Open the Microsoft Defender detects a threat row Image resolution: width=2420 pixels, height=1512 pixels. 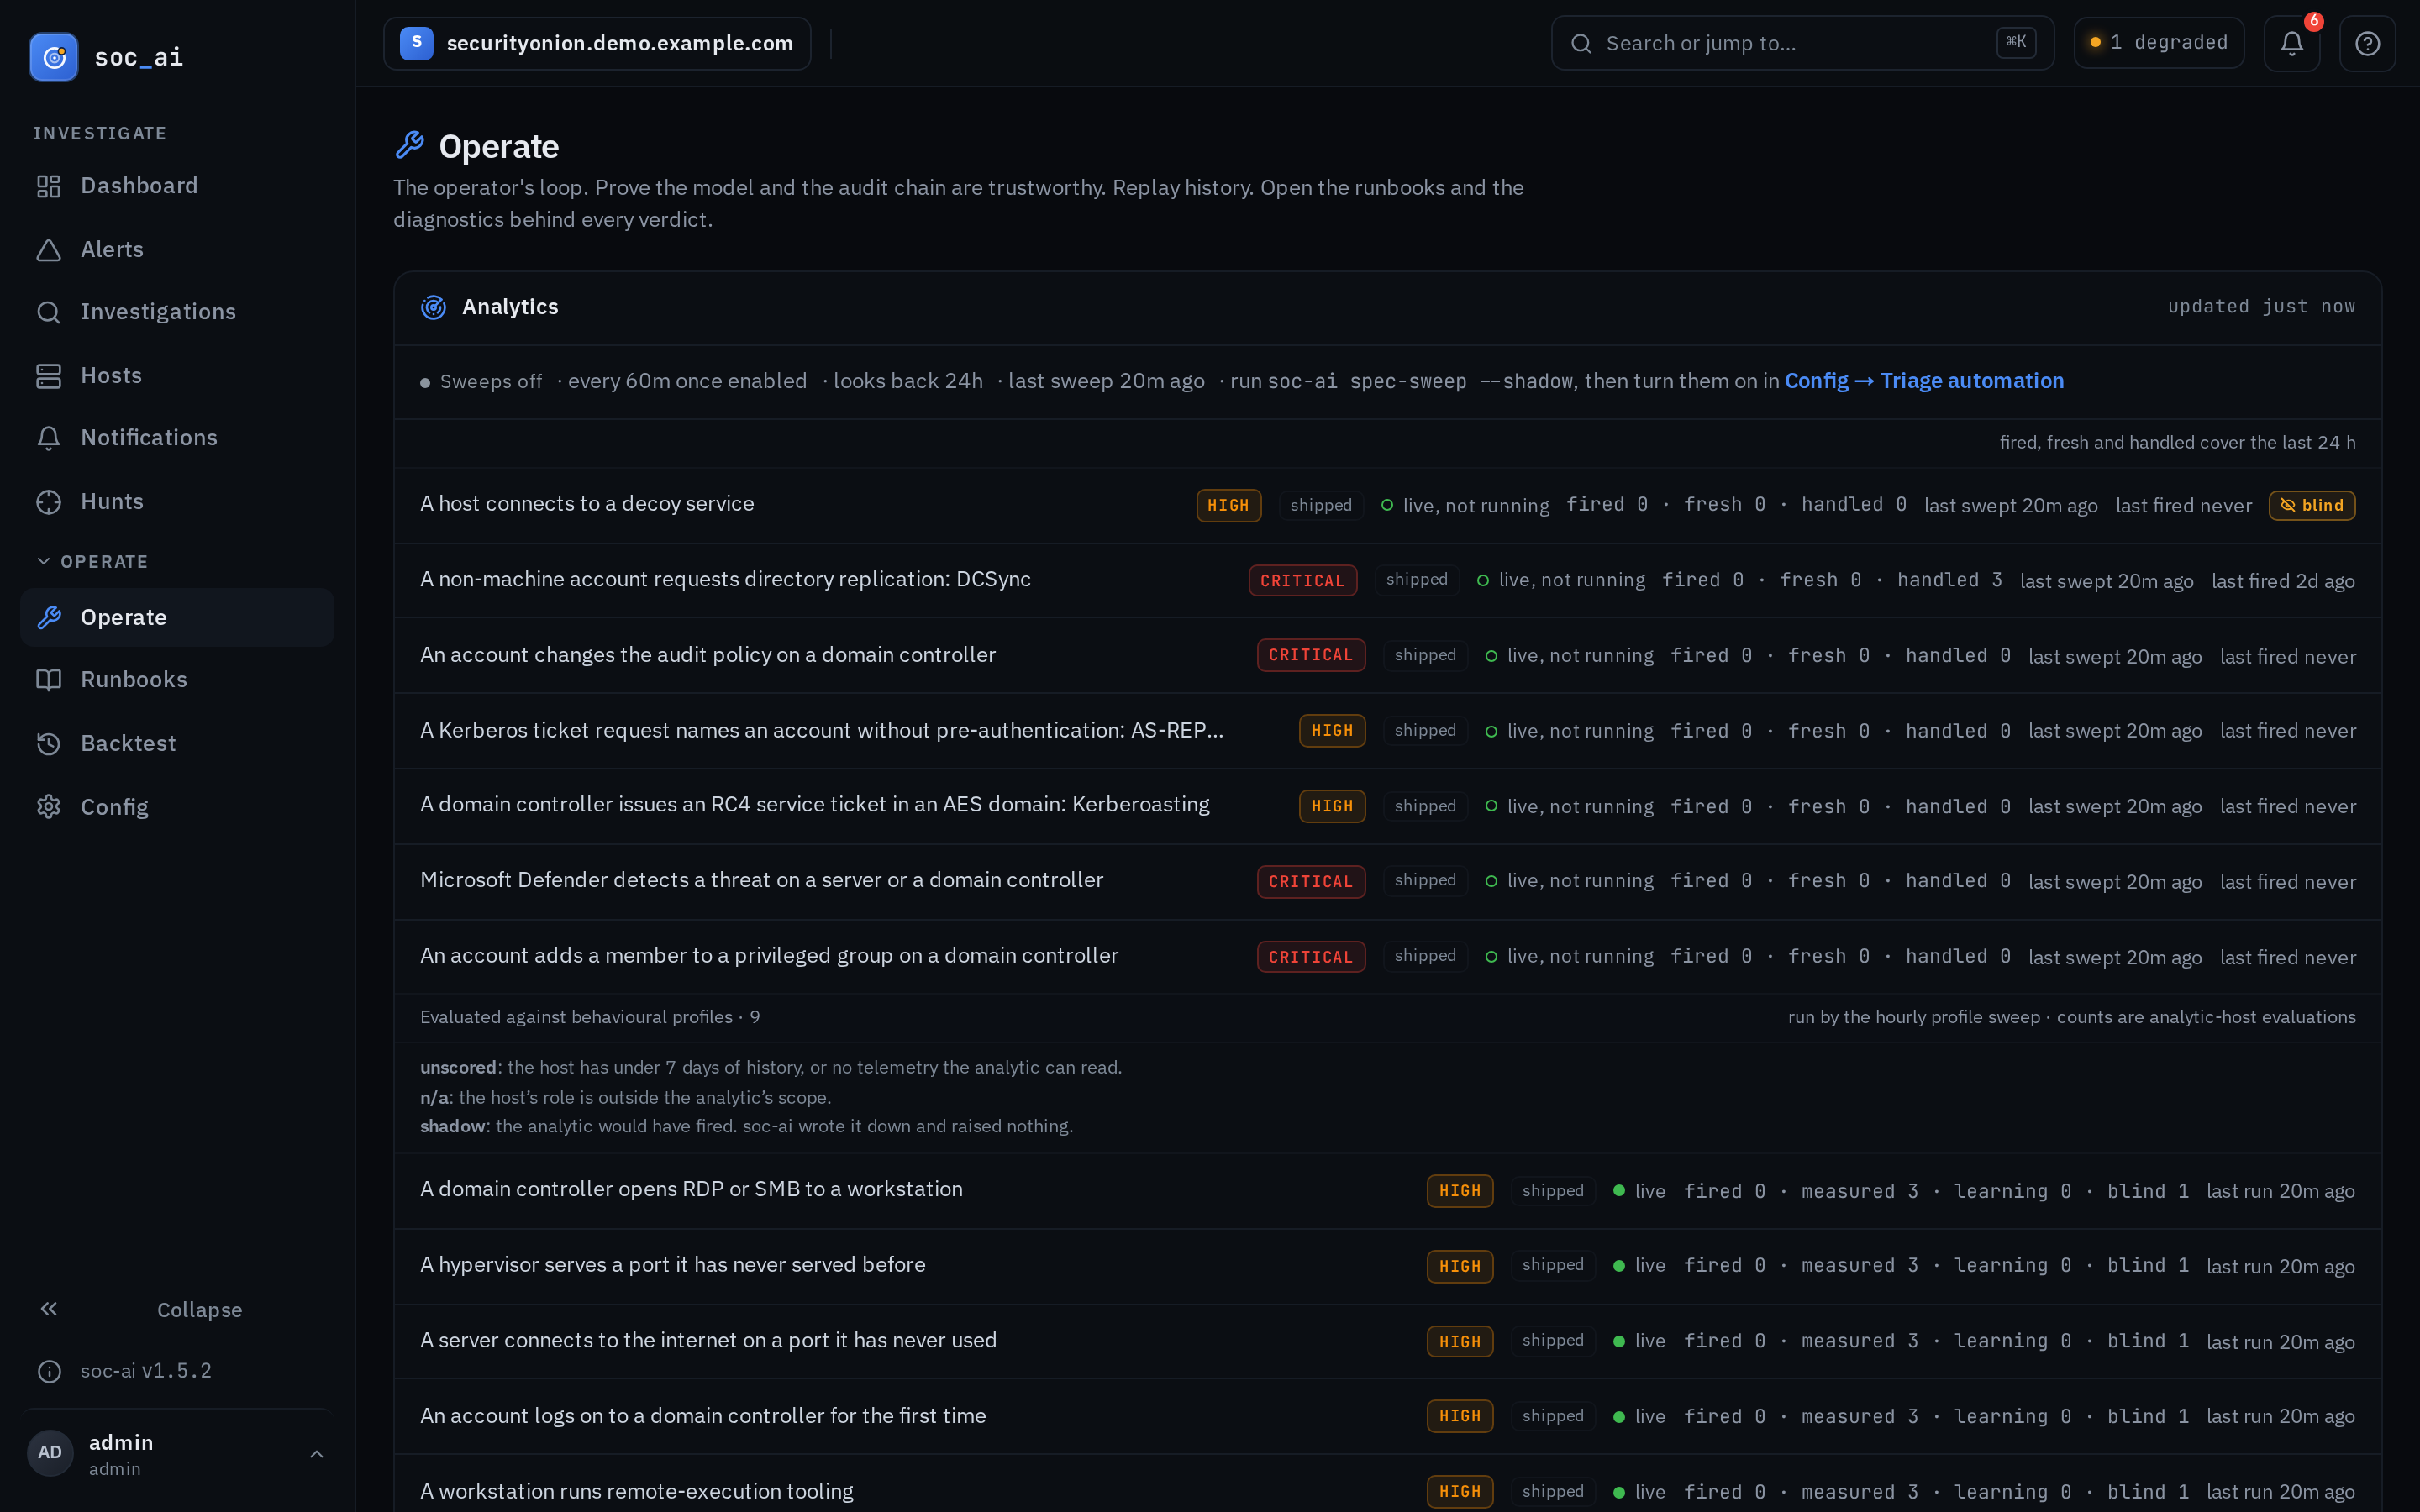point(1388,881)
